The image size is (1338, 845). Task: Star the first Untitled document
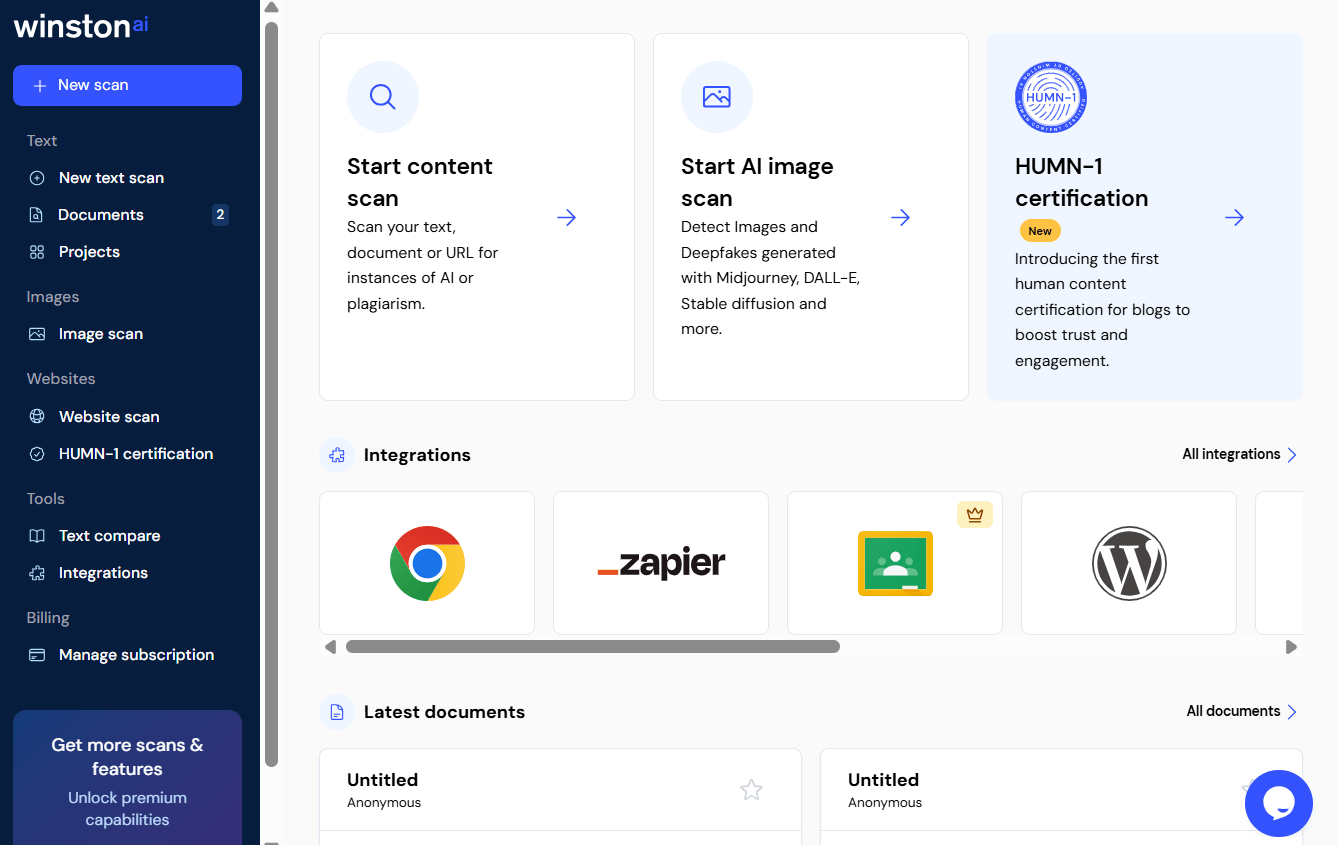tap(751, 790)
